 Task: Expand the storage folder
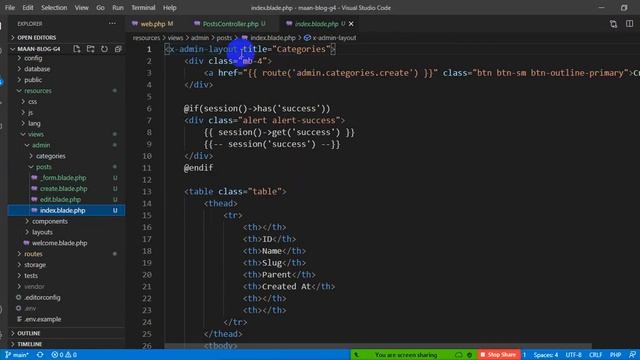coord(35,265)
